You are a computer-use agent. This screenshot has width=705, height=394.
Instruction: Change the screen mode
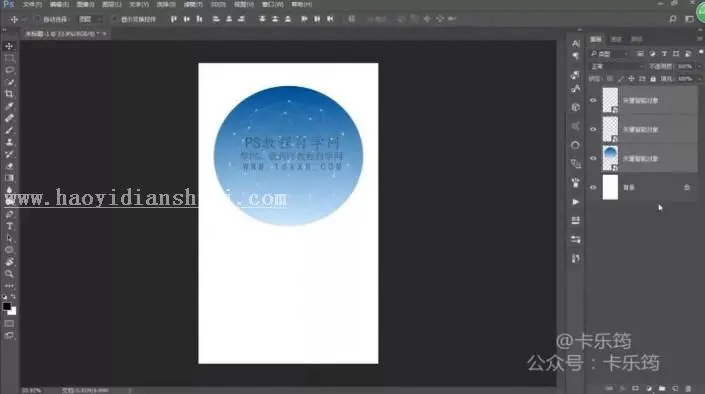point(9,336)
